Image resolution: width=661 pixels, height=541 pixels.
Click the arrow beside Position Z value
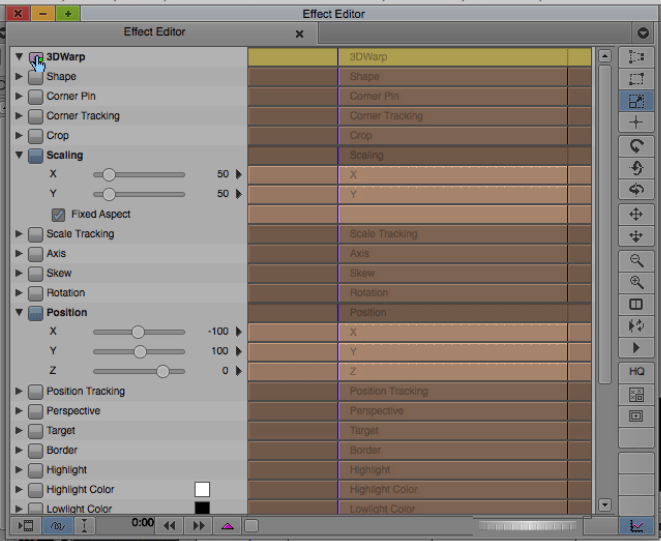239,371
